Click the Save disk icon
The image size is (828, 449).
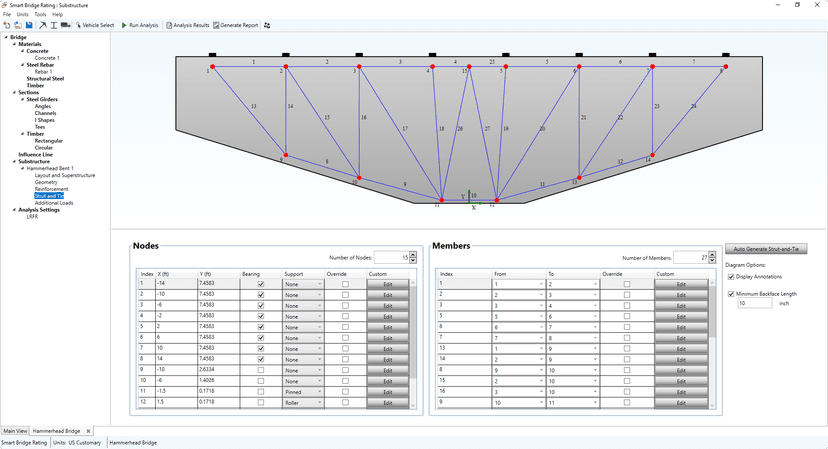coord(29,25)
